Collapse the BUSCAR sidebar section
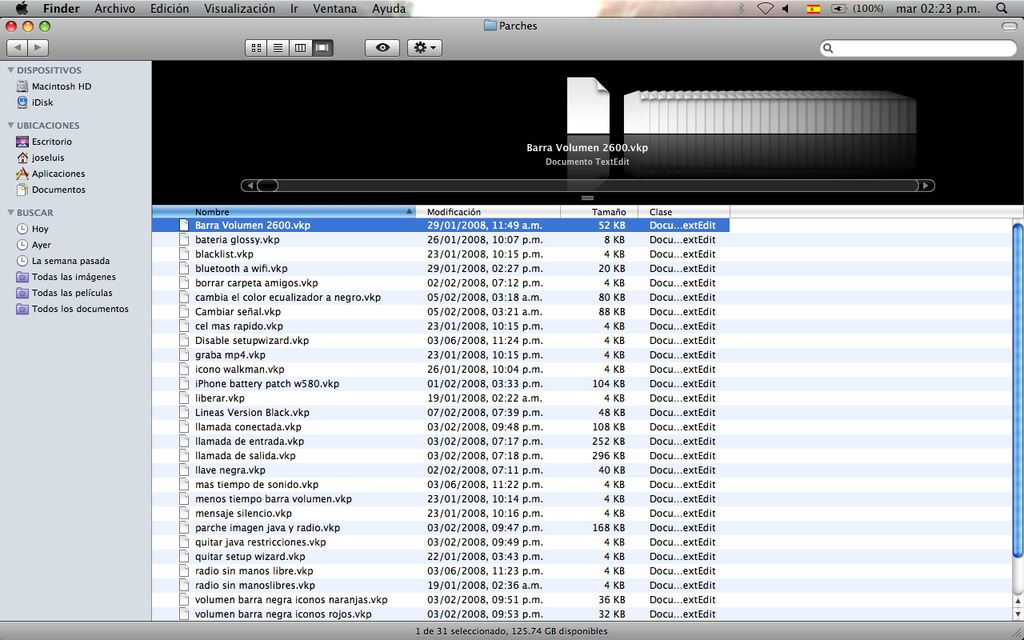This screenshot has height=640, width=1024. click(x=10, y=212)
